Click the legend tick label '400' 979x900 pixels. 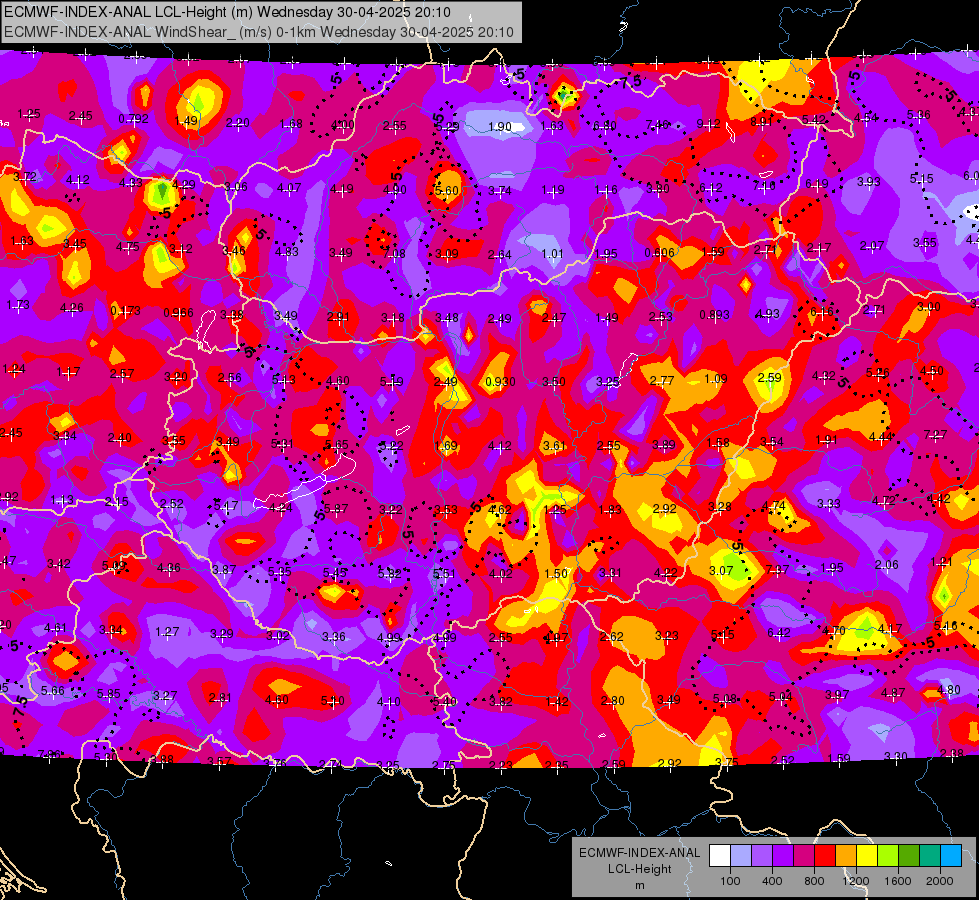772,881
